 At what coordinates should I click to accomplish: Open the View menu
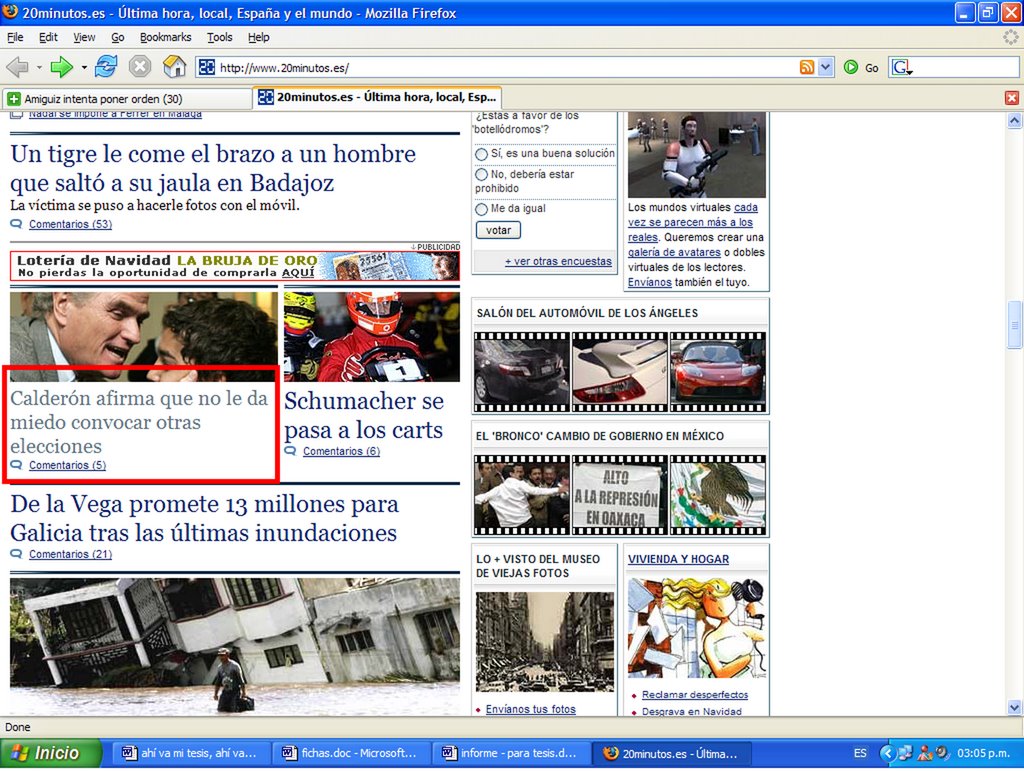pos(84,37)
